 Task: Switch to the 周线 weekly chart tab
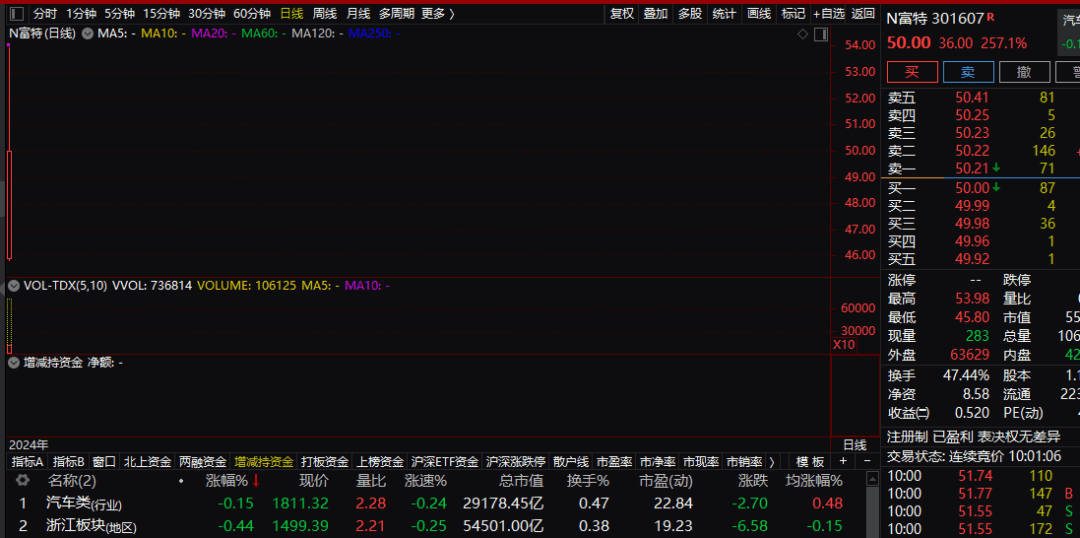325,14
